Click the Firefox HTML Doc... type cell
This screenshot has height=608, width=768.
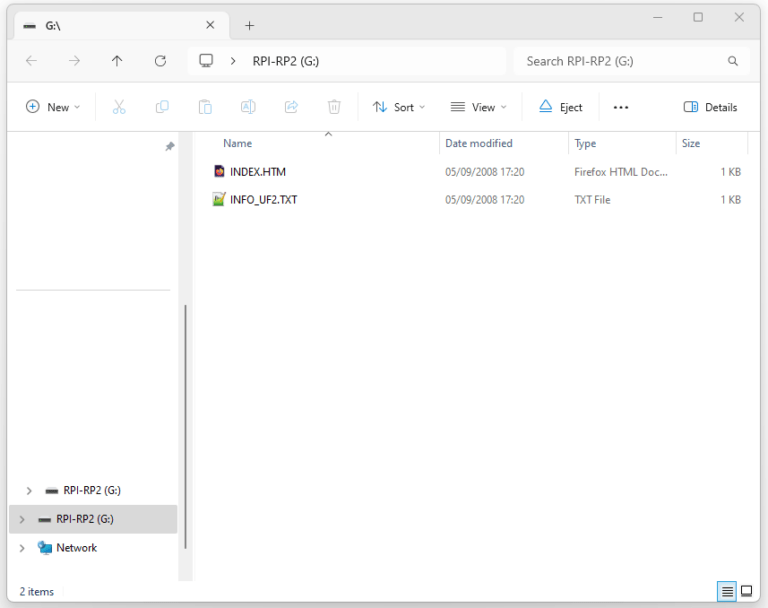click(621, 172)
